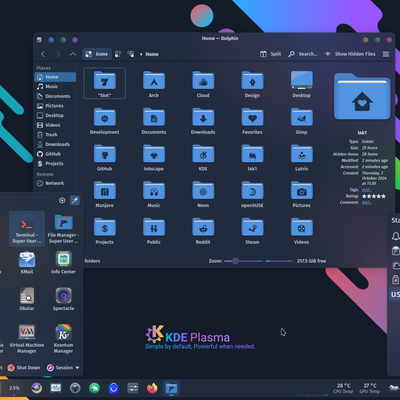
Task: Open the Desktop folder in file grid
Action: click(302, 84)
